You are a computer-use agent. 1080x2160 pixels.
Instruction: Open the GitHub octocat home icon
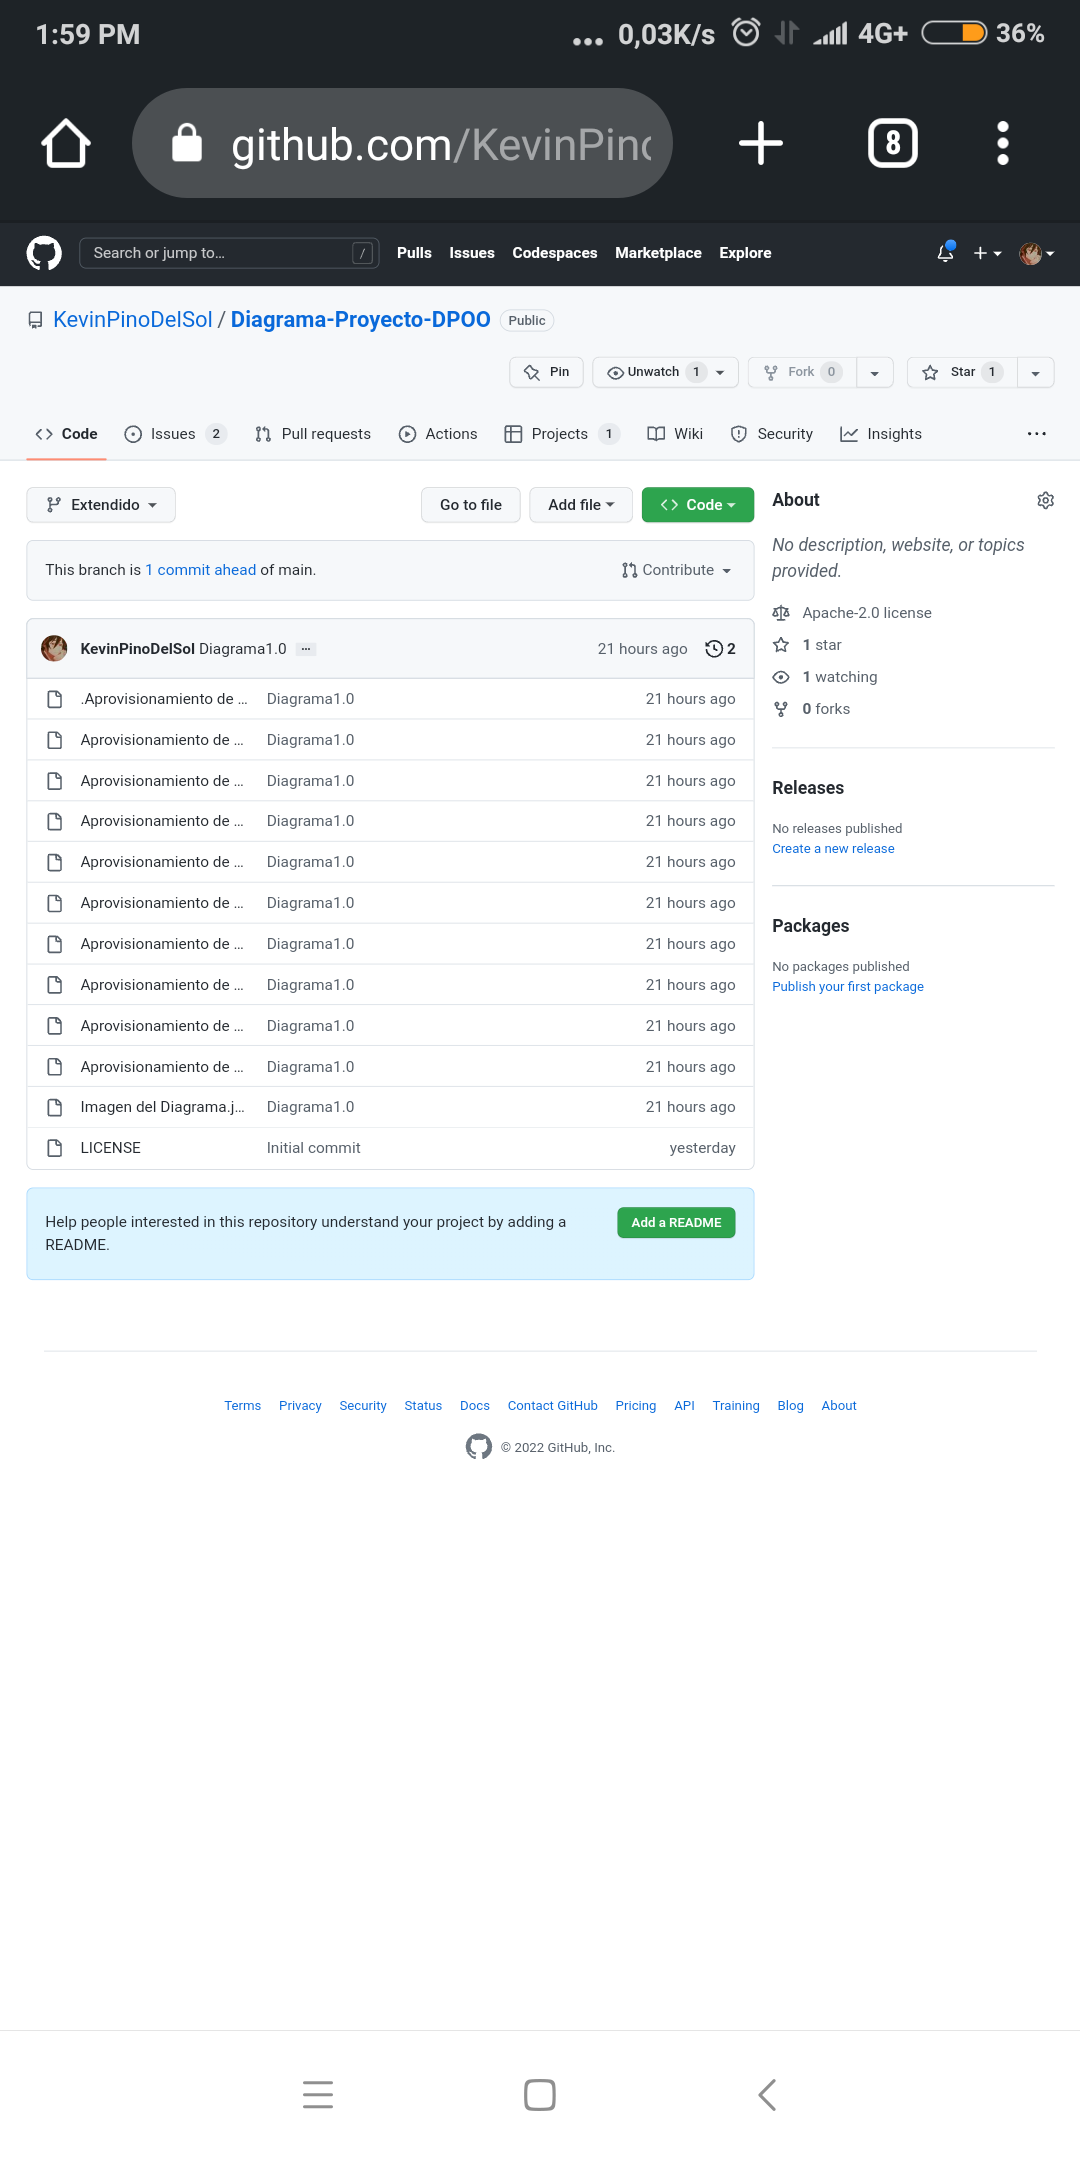tap(43, 253)
